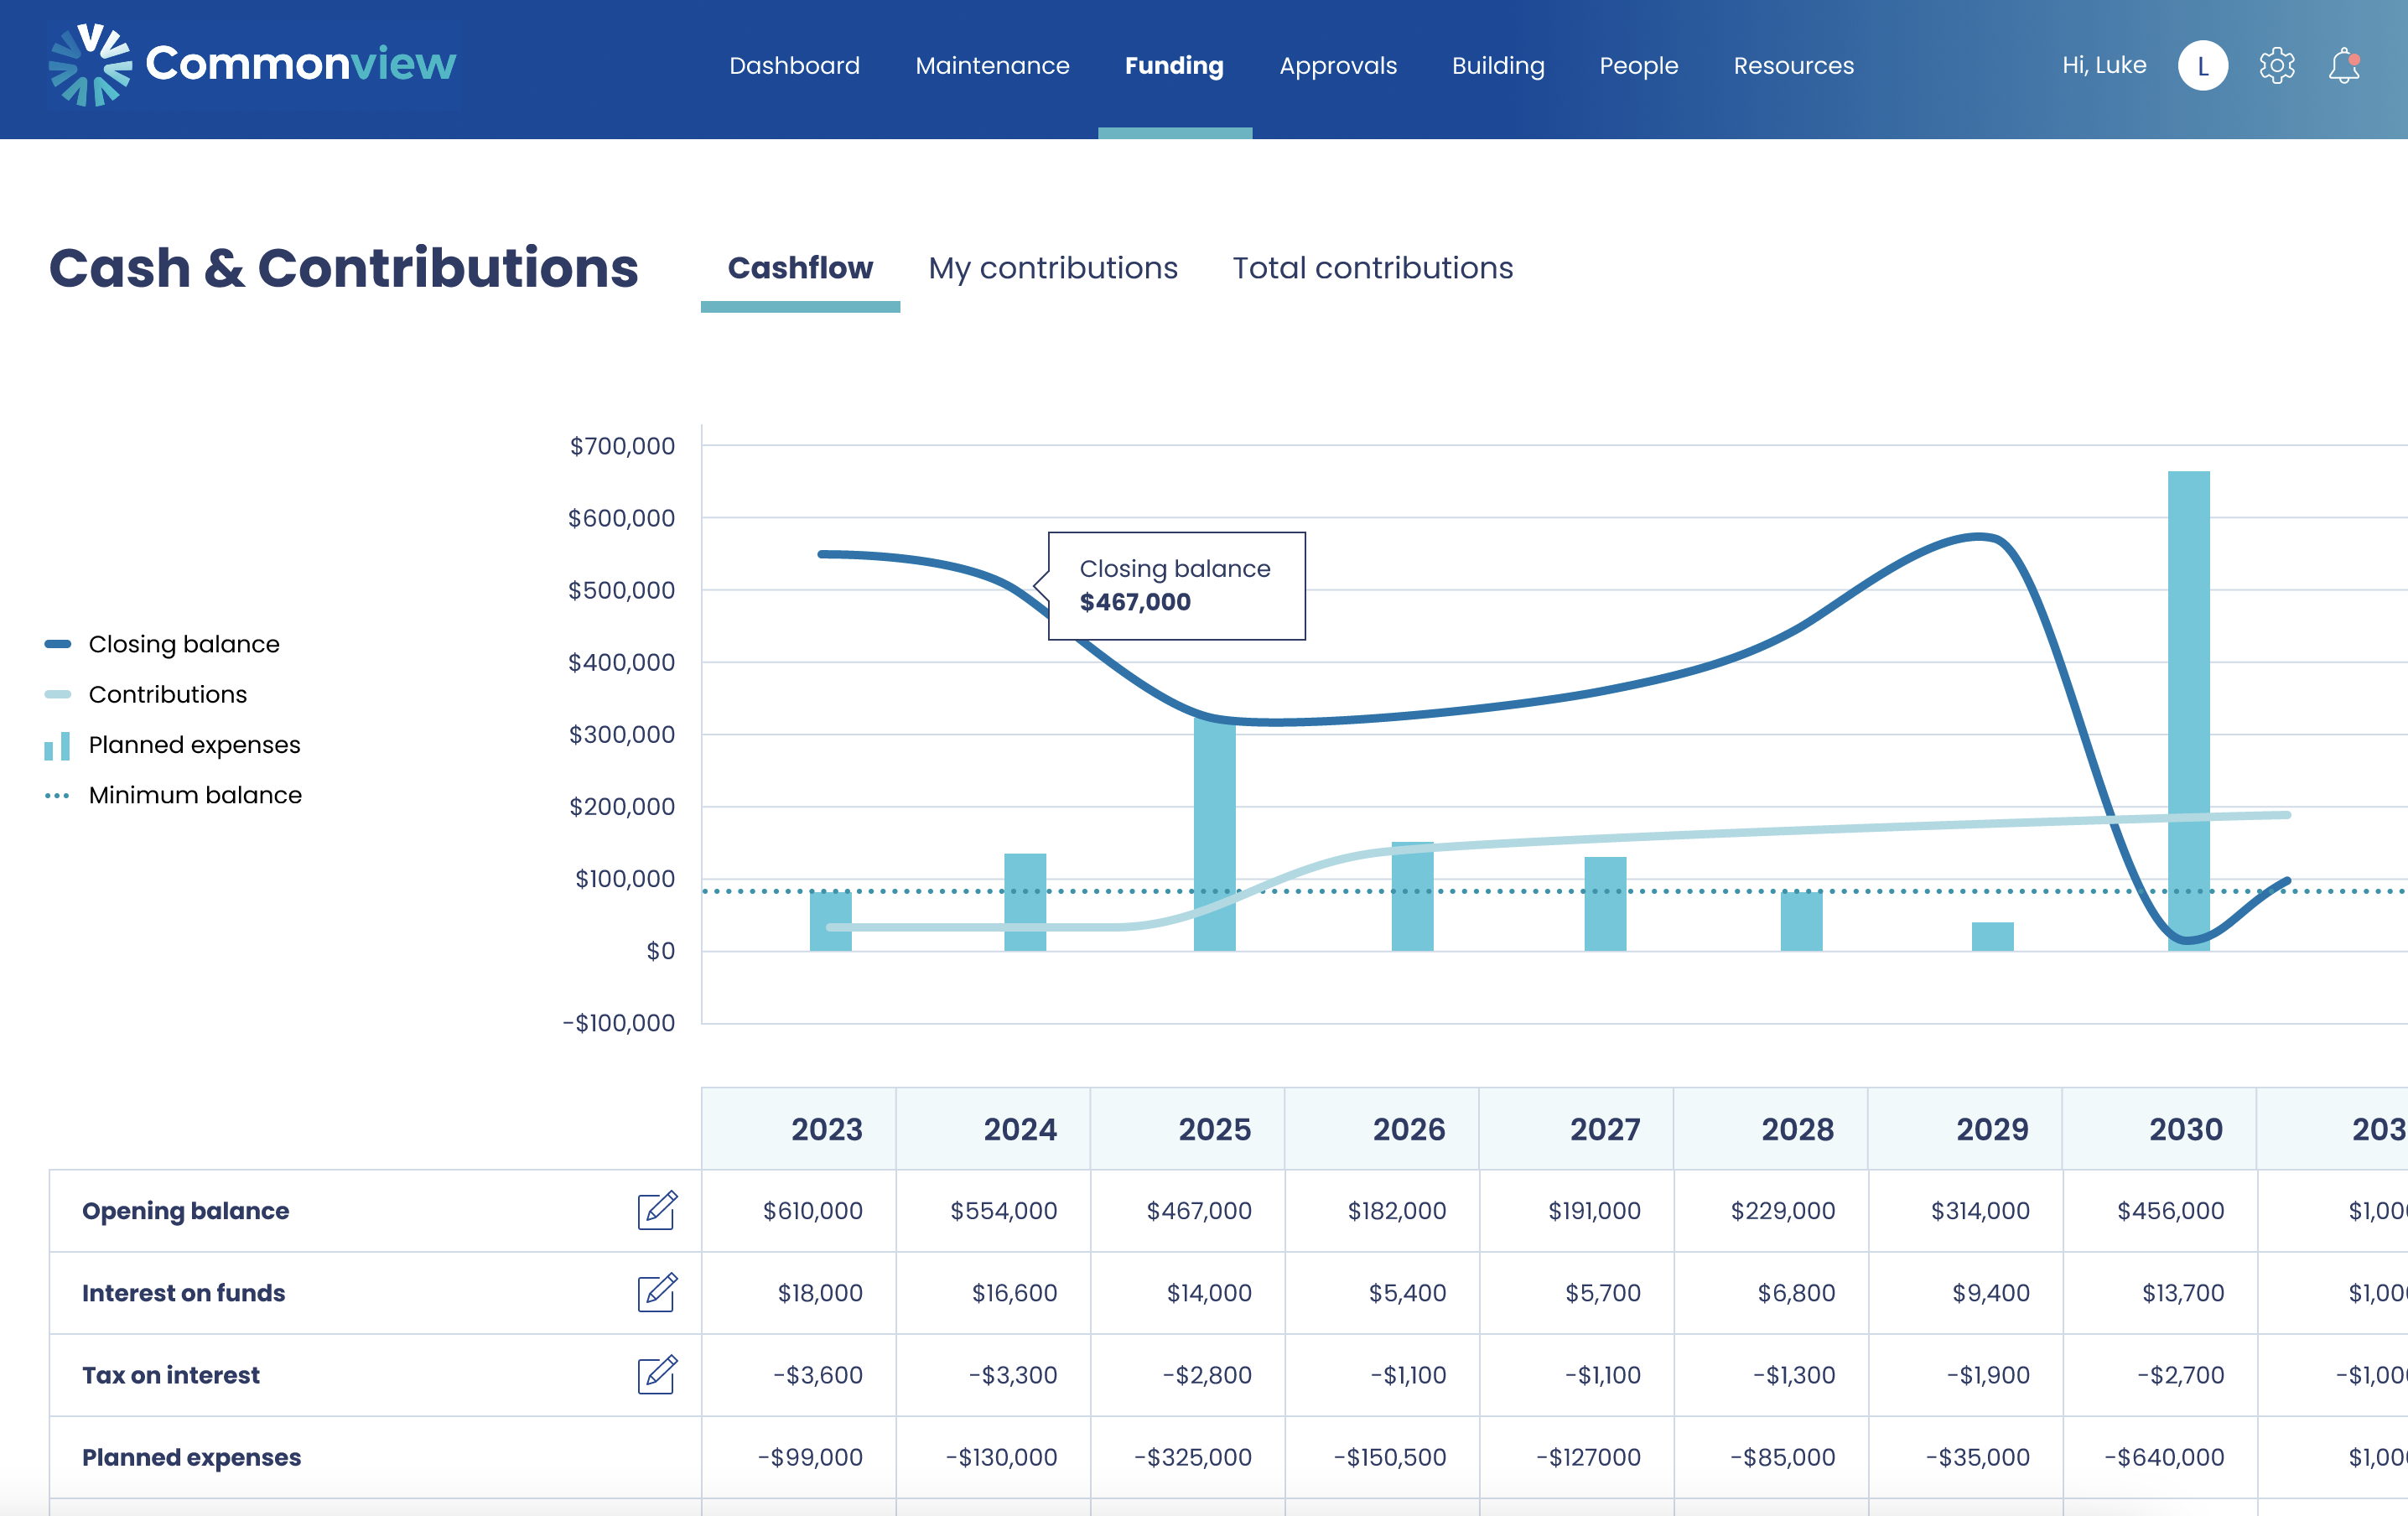Screen dimensions: 2408x1516
Task: Toggle Contributions legend series
Action: pyautogui.click(x=167, y=694)
